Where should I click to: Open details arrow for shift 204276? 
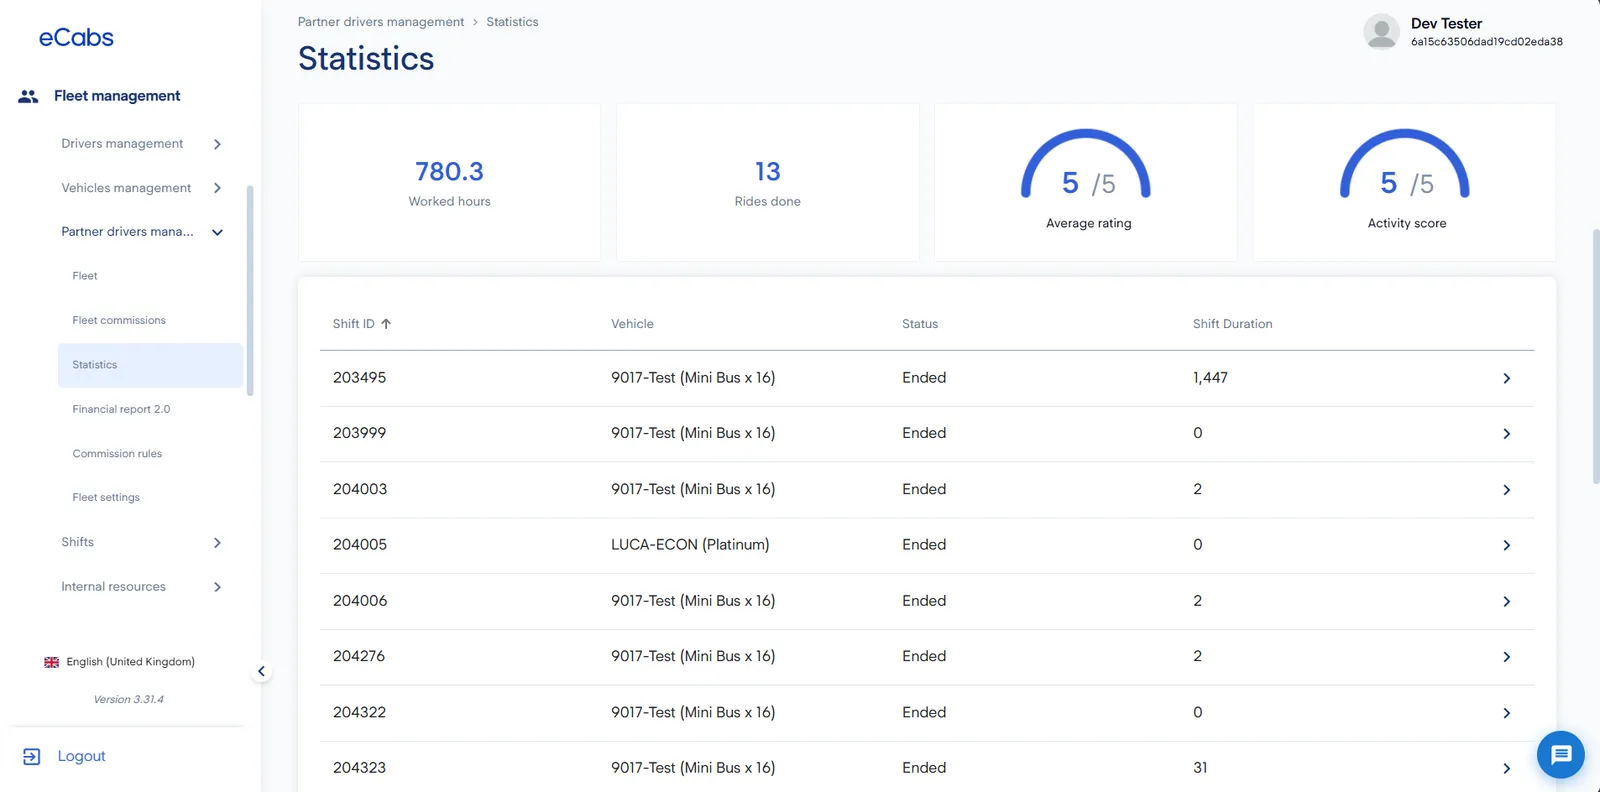point(1506,657)
